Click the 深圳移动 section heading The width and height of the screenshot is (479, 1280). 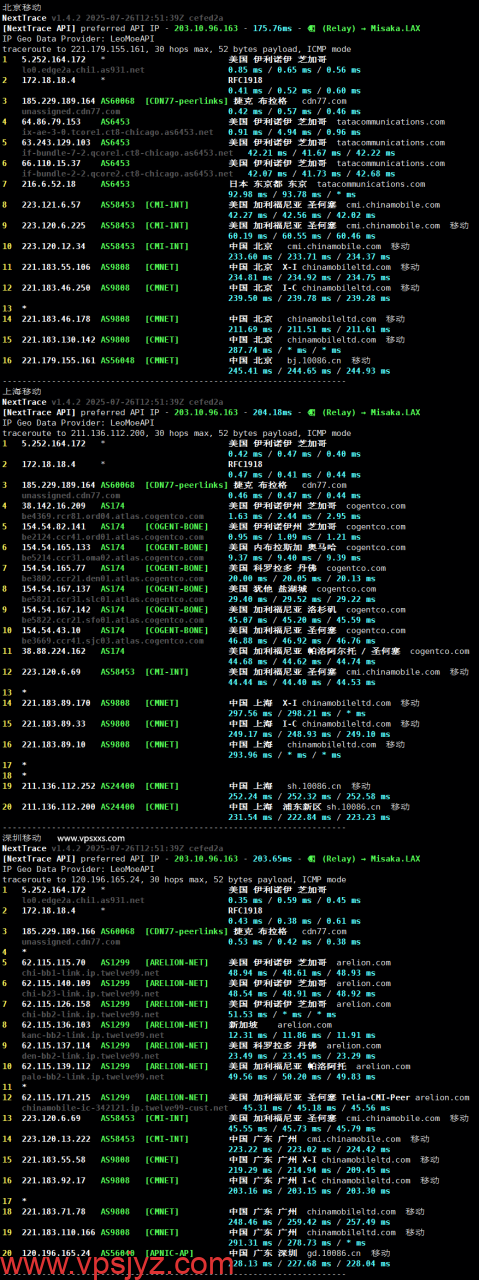pos(21,836)
